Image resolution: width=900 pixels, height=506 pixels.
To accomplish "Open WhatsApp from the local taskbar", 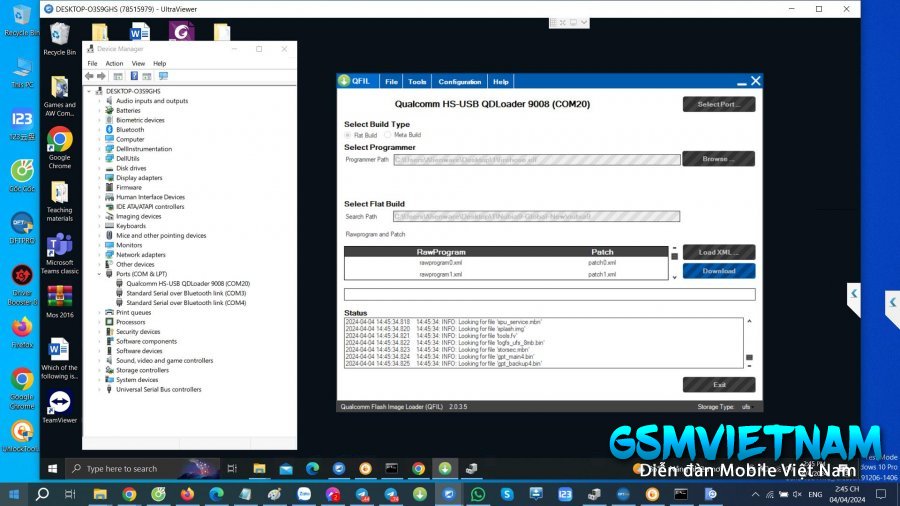I will point(478,494).
